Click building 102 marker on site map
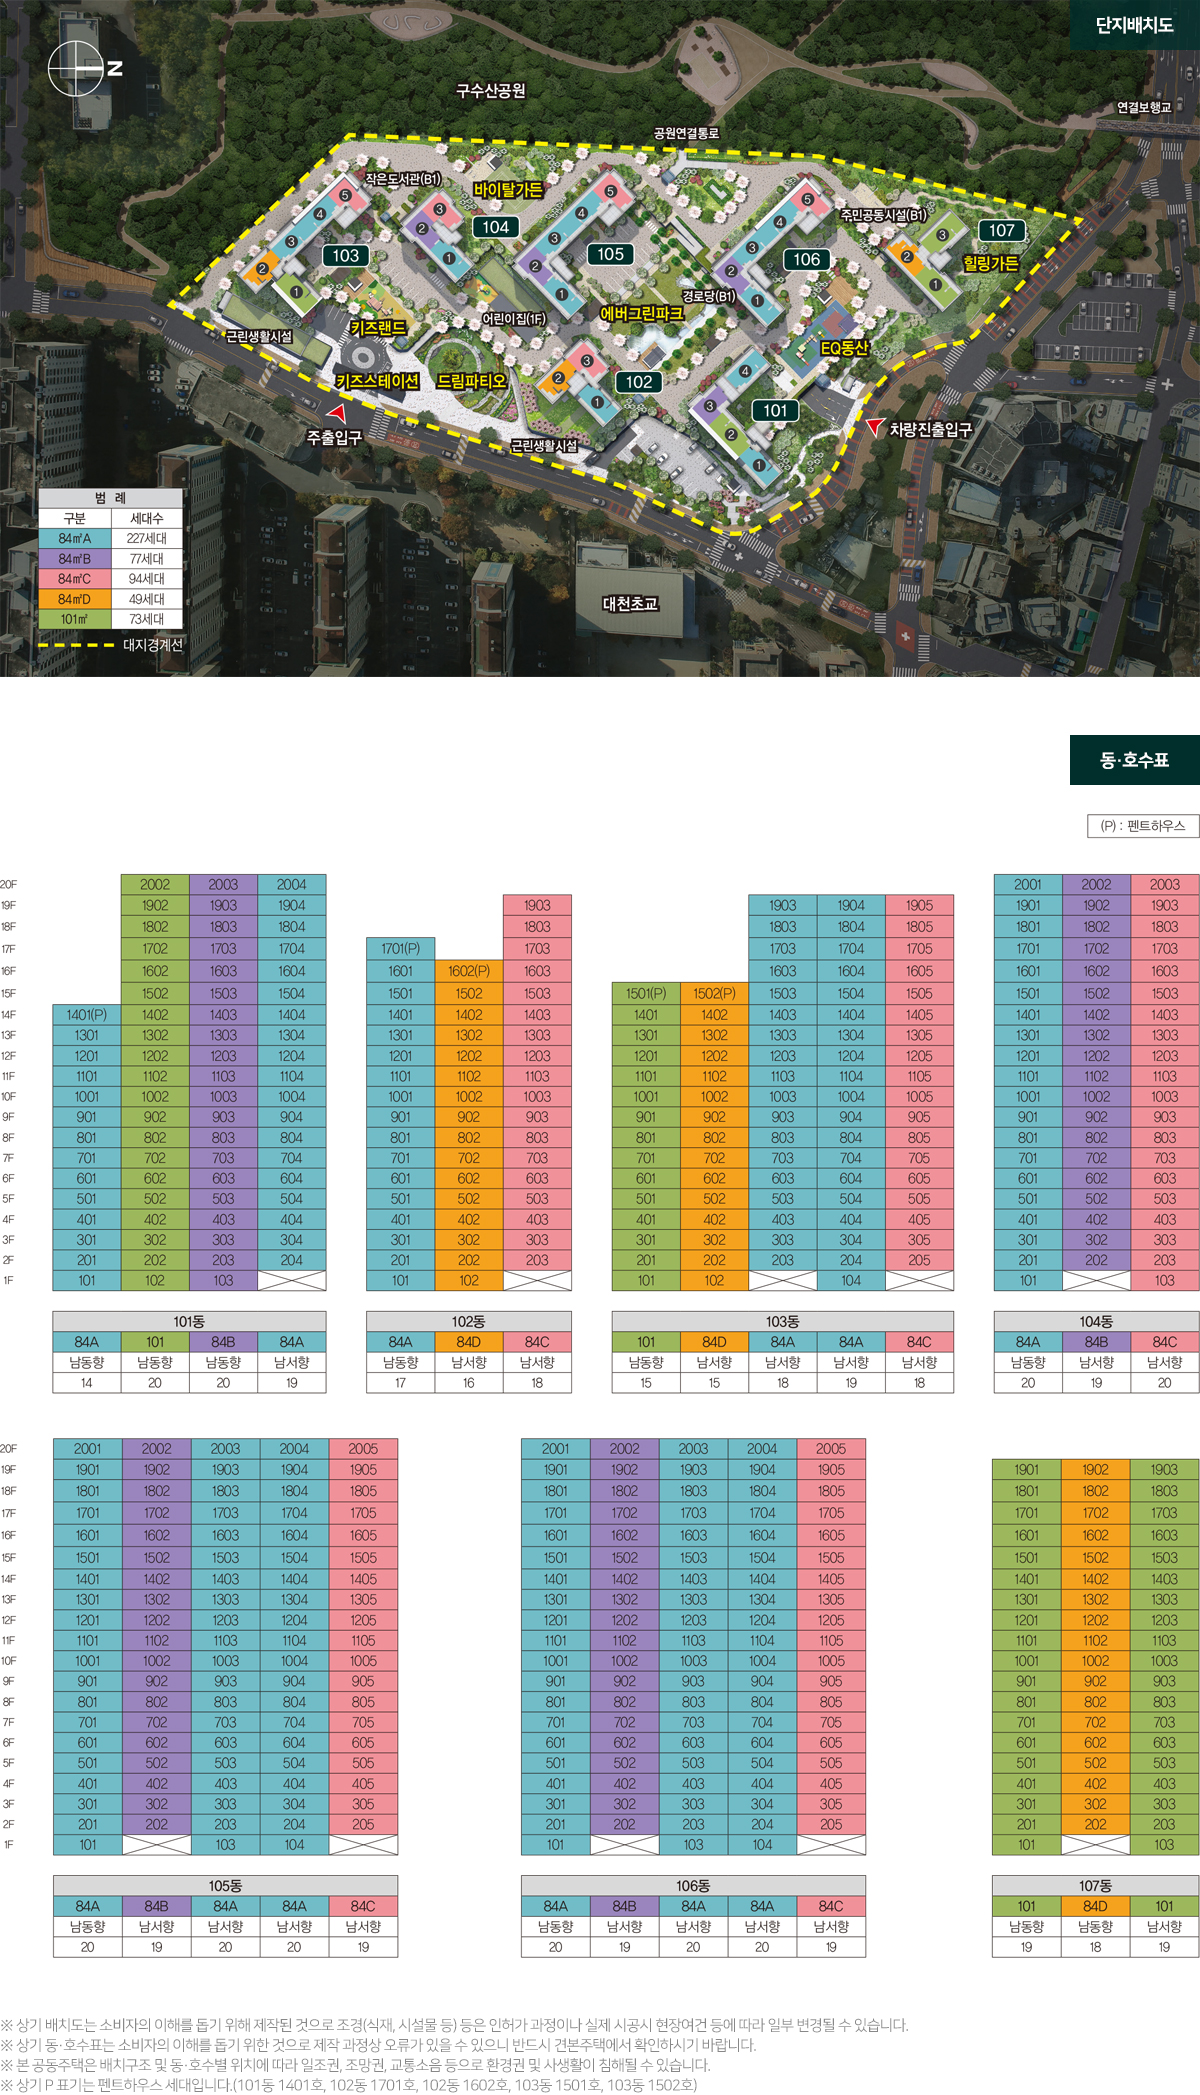 coord(639,382)
